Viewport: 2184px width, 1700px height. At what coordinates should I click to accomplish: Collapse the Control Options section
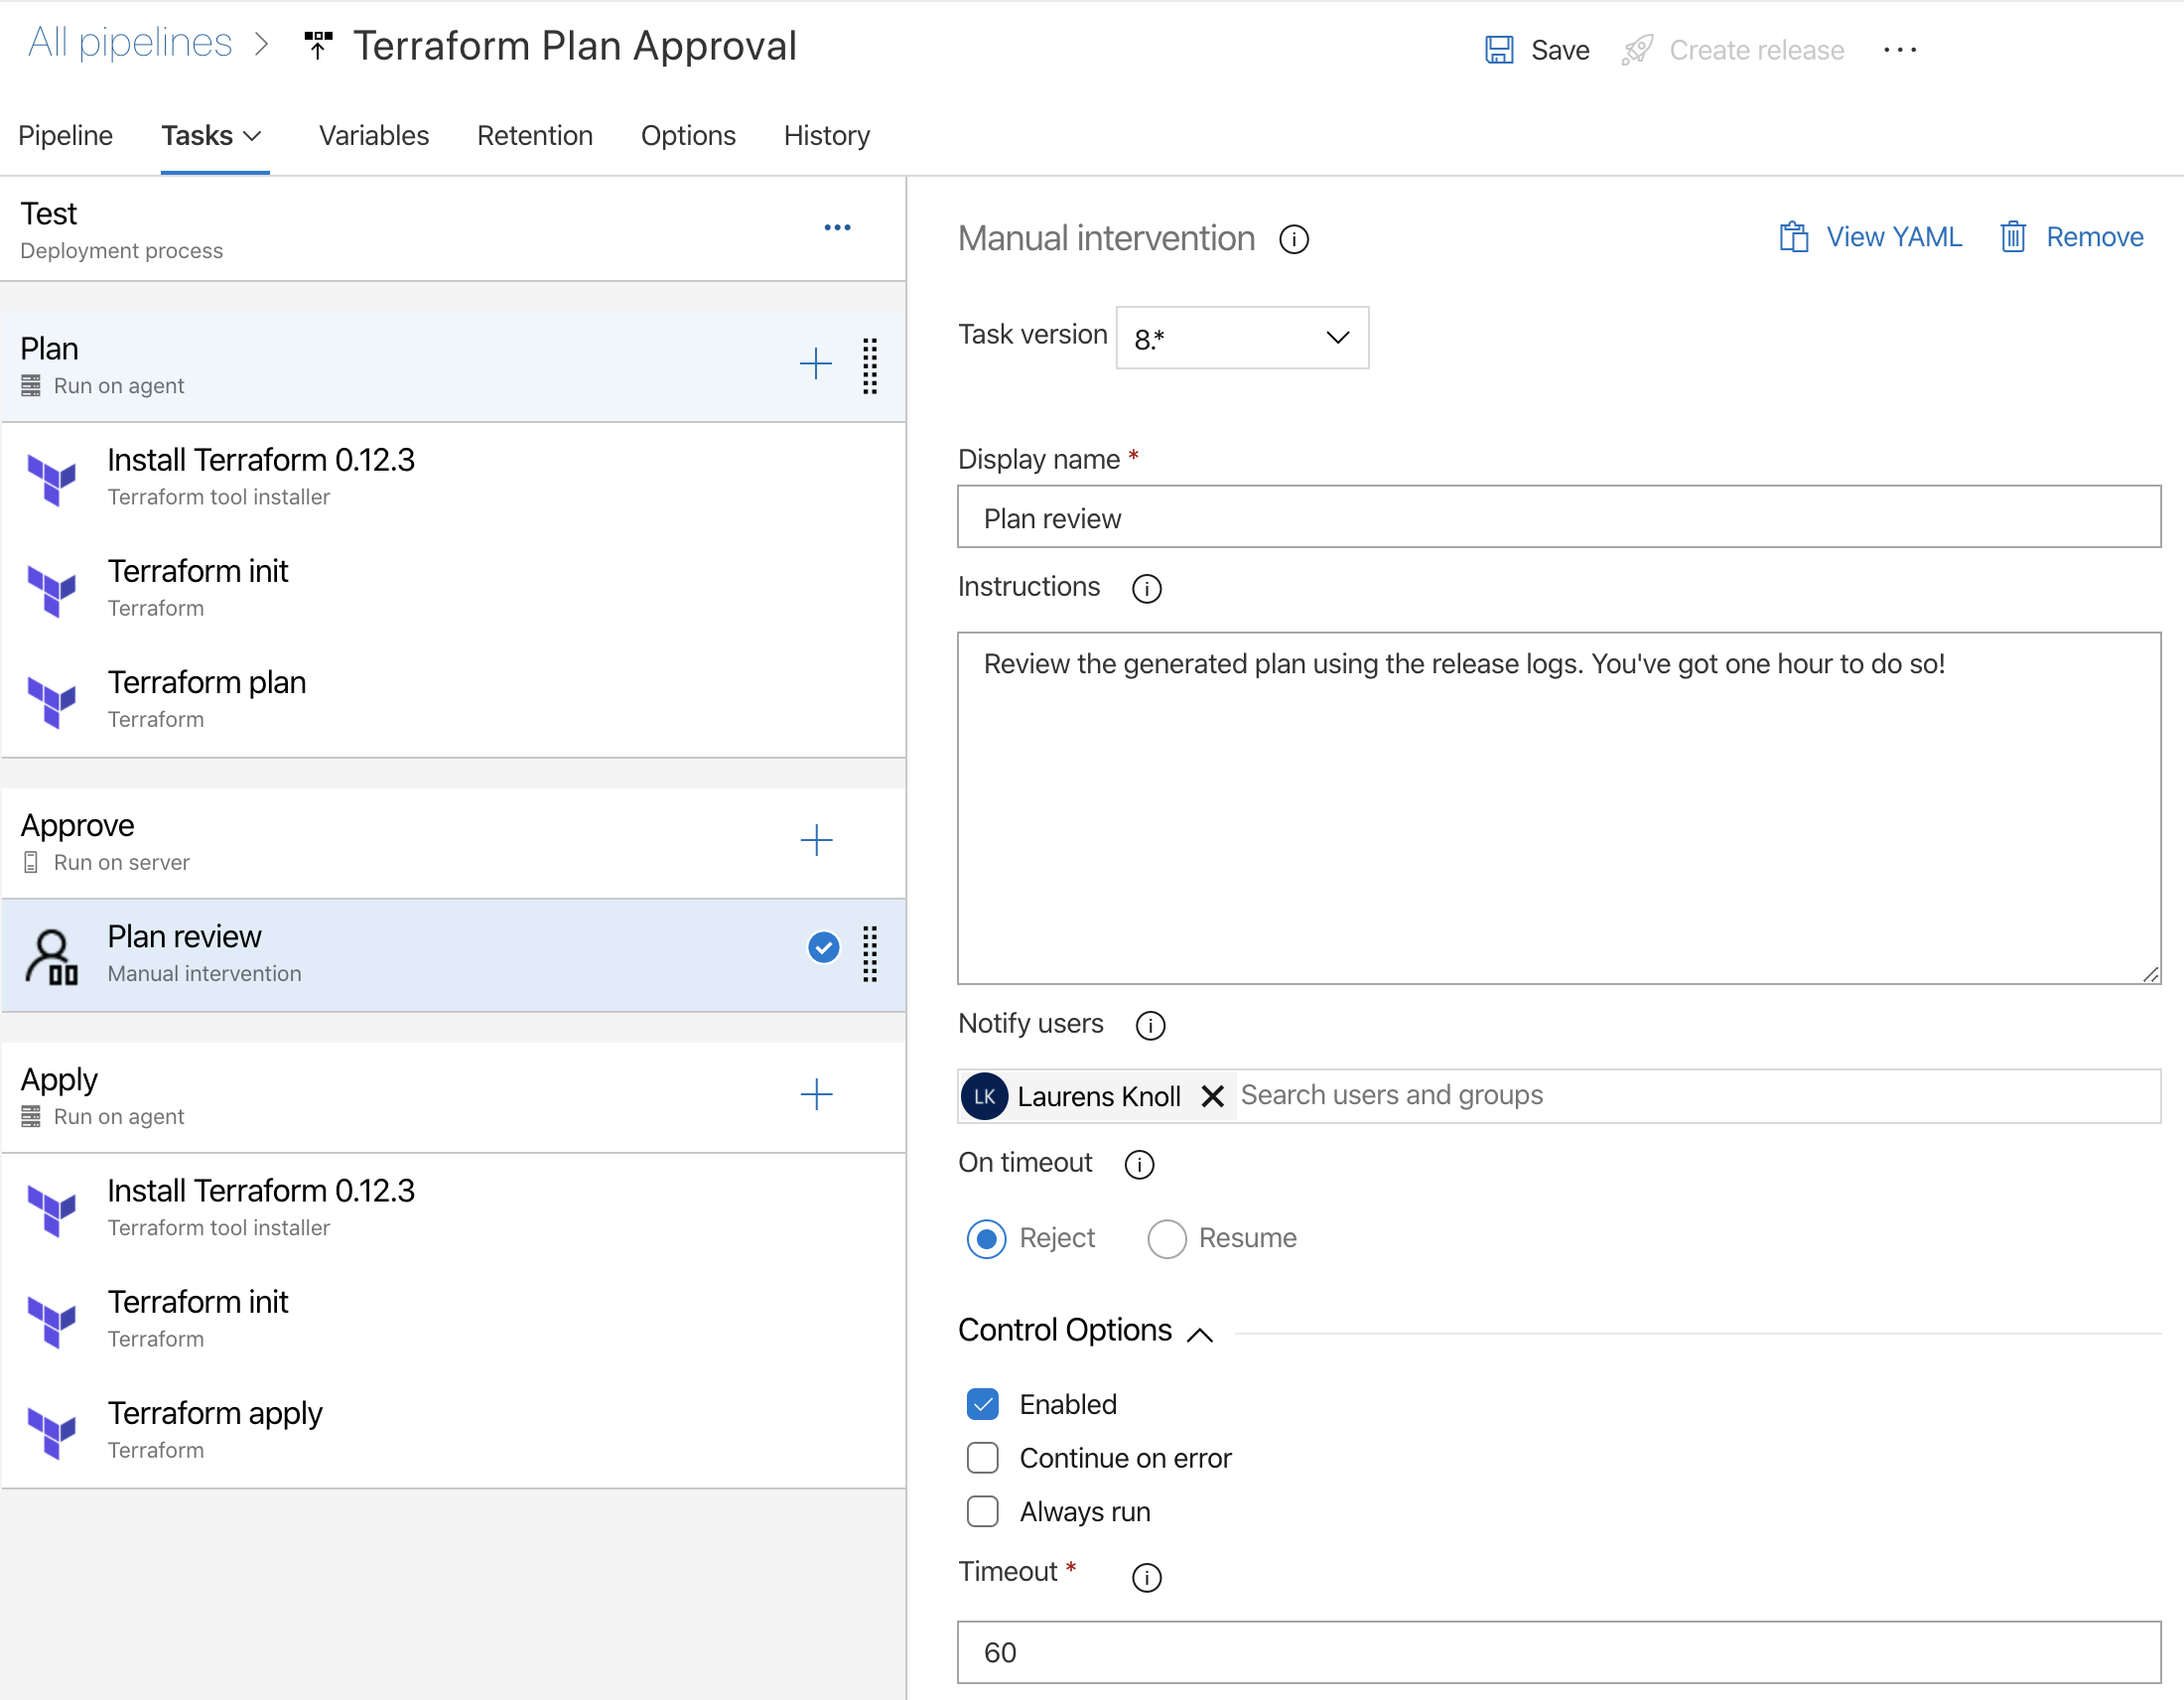tap(1199, 1333)
